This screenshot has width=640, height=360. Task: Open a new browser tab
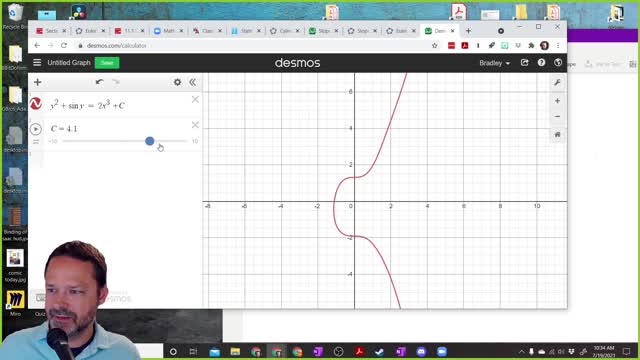point(468,31)
